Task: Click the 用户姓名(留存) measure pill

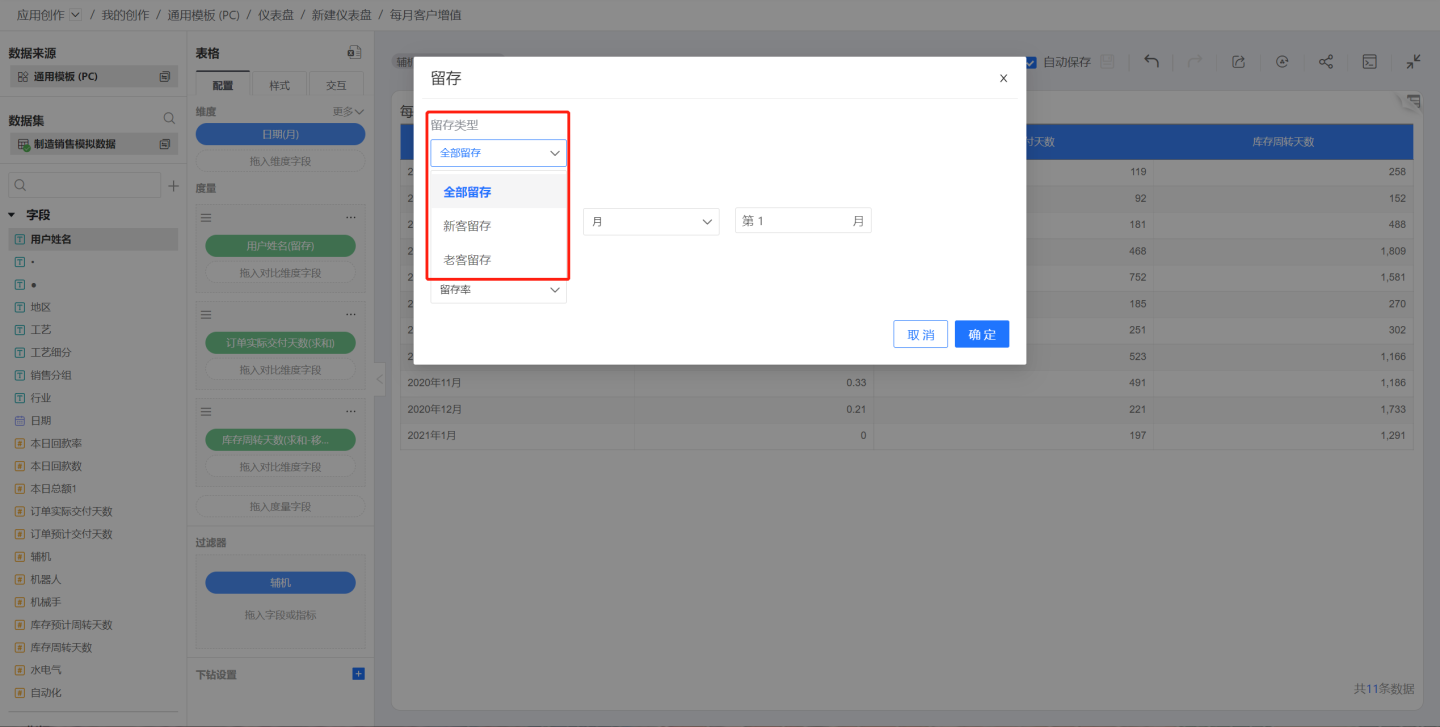Action: coord(280,246)
